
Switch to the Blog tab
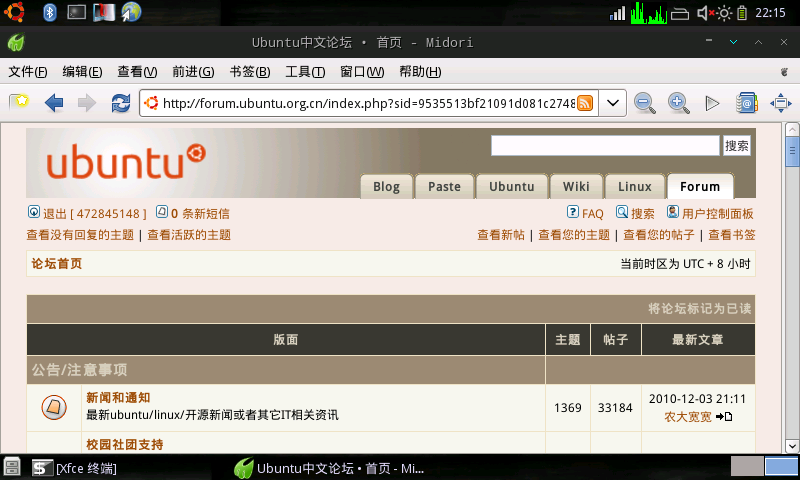point(387,187)
